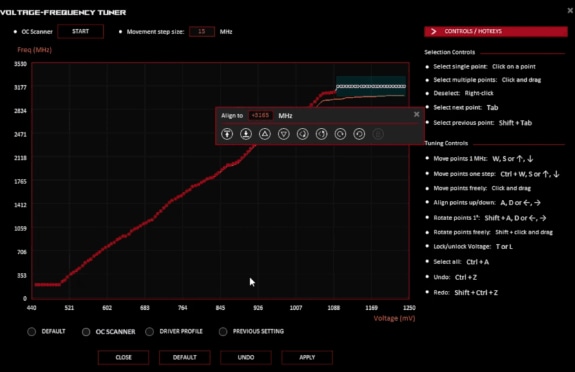Select the DEFAULT radio option

pos(32,332)
